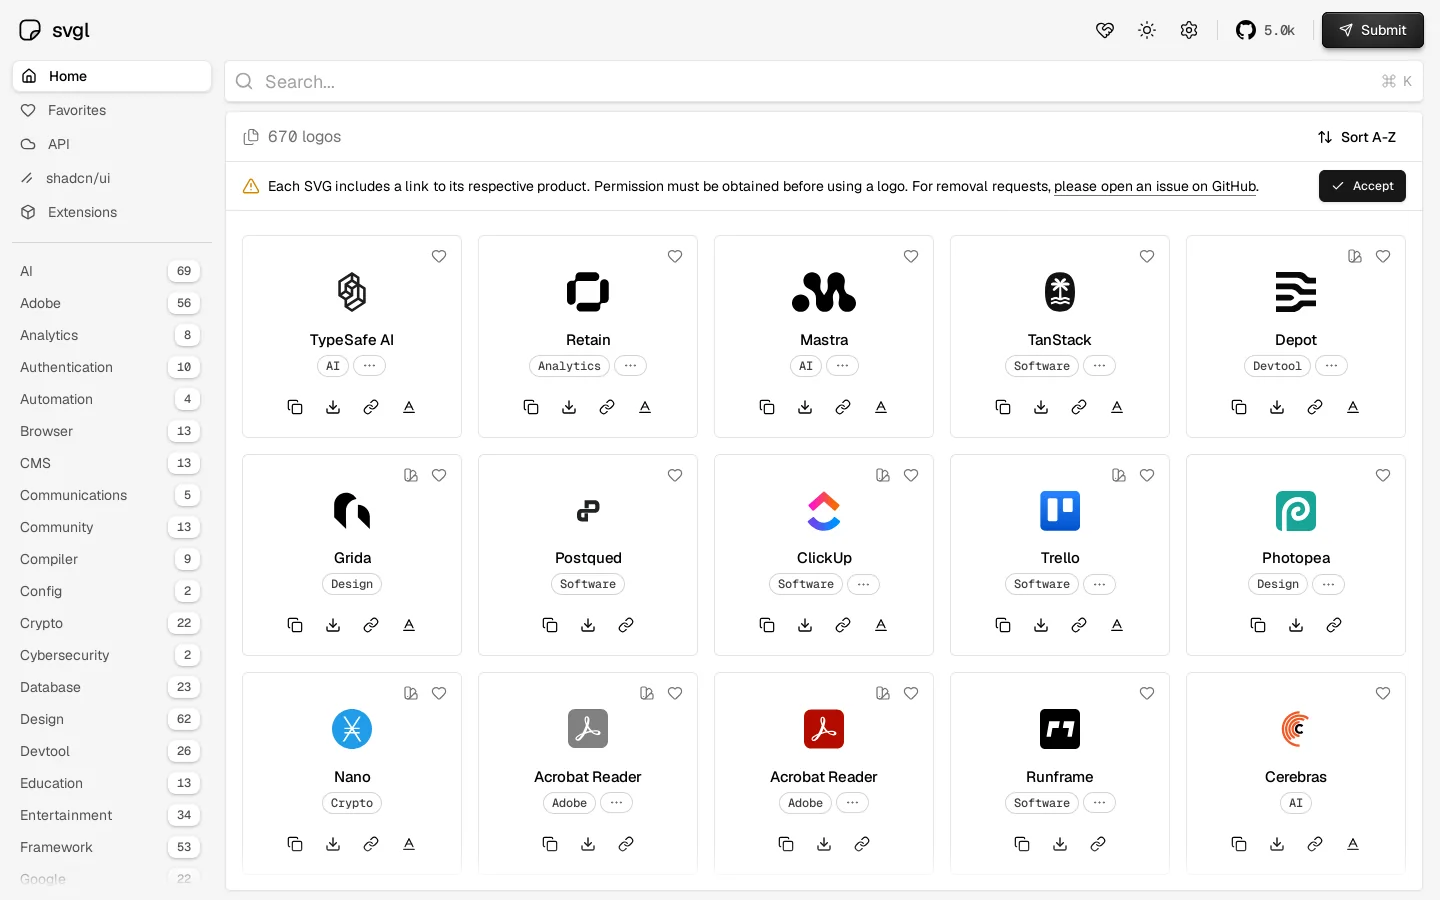The width and height of the screenshot is (1440, 900).
Task: Copy the Grida logo SVG
Action: (x=295, y=625)
